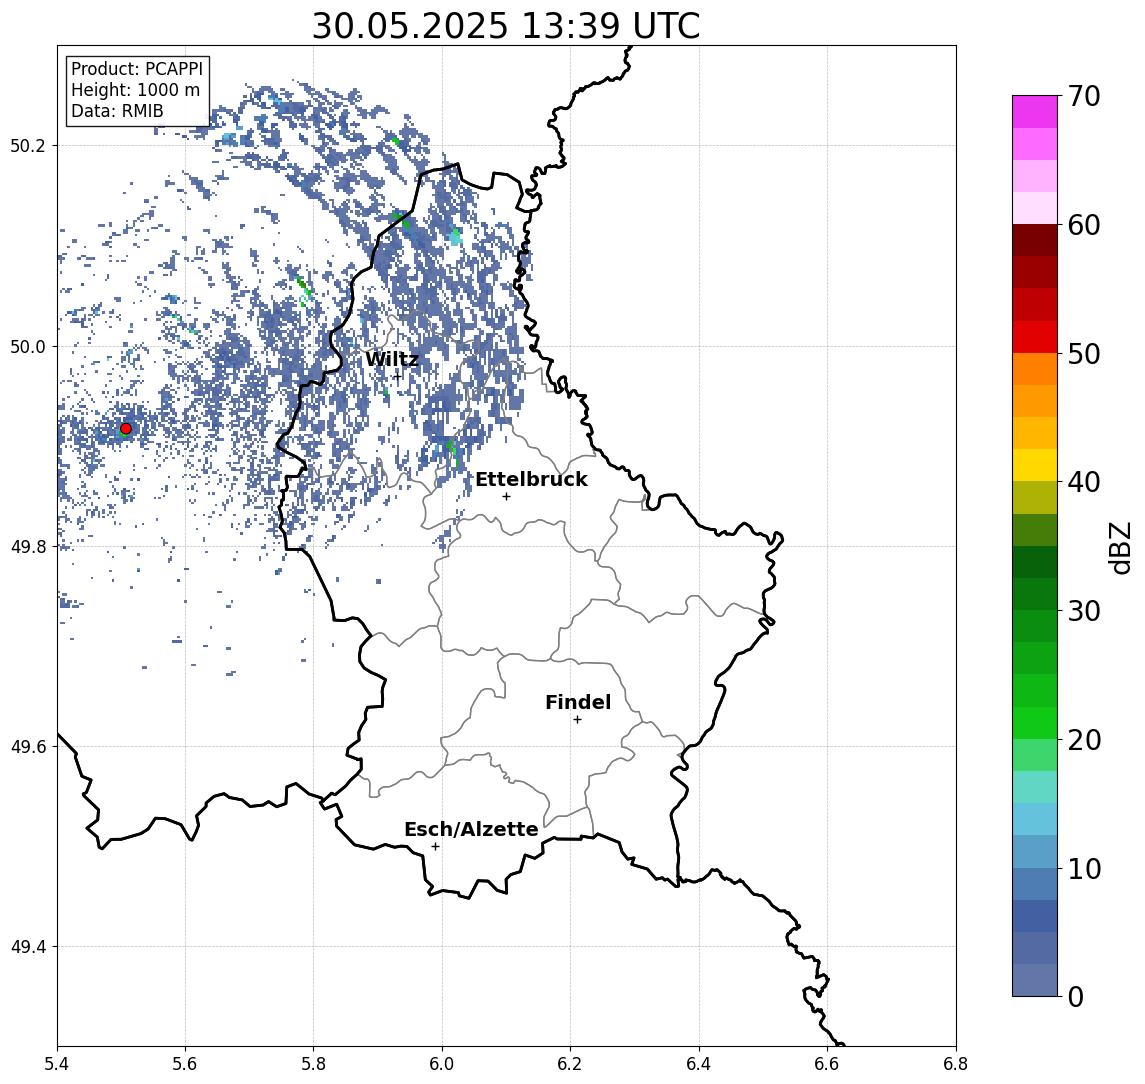Click the 6.2 longitude tick label
The image size is (1145, 1084).
[x=570, y=1064]
